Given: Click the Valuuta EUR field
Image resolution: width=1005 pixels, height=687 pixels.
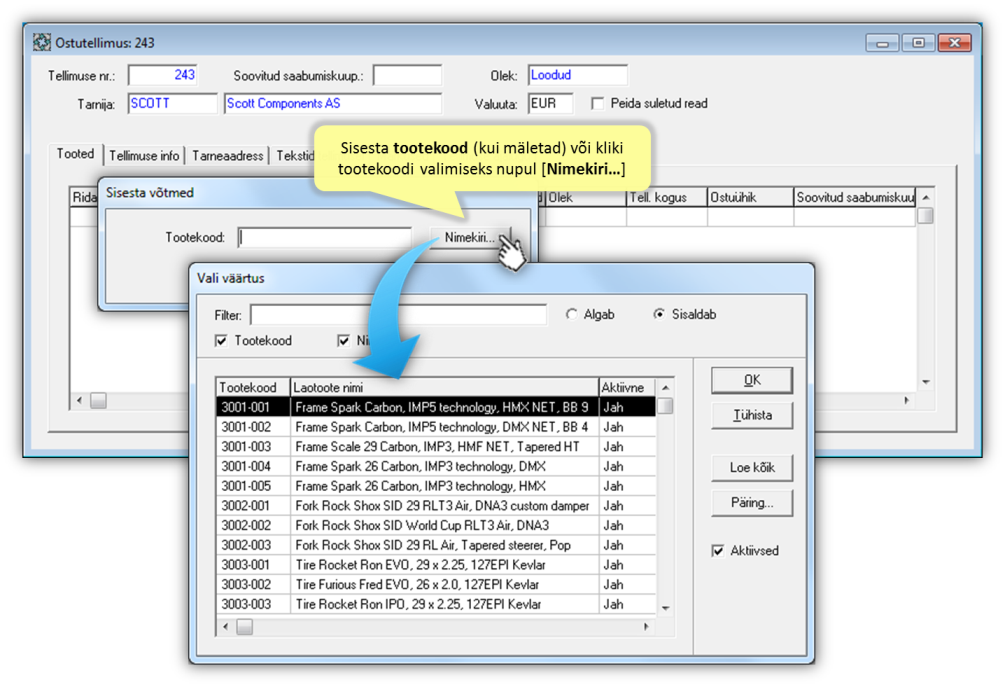Looking at the screenshot, I should point(551,103).
